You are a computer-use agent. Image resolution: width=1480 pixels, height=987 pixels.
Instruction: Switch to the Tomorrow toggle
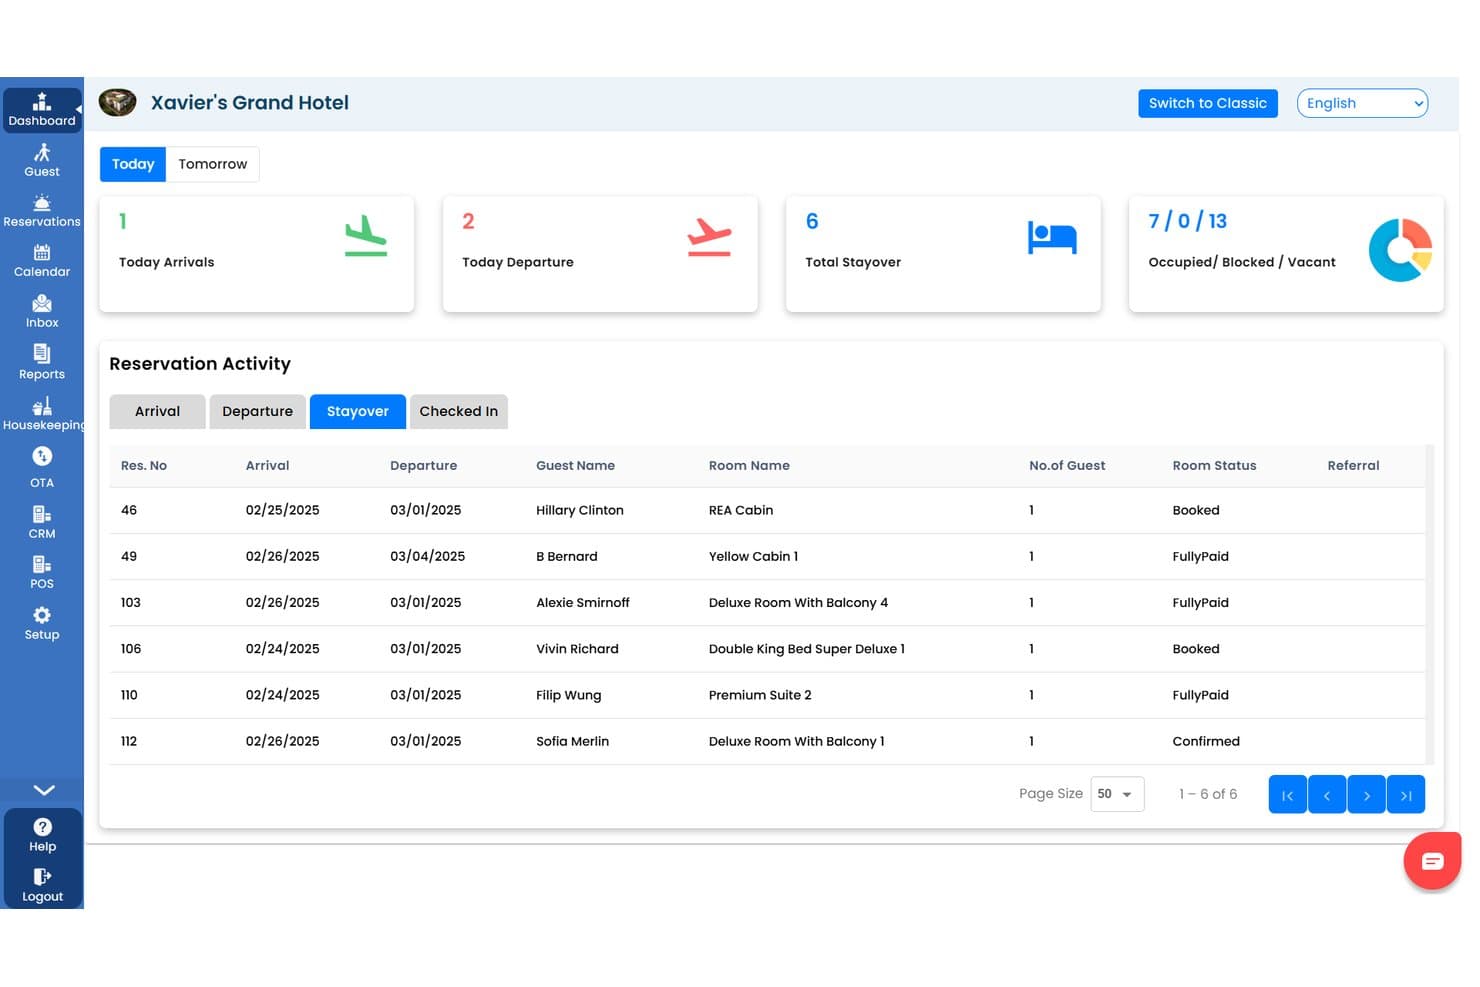point(213,164)
